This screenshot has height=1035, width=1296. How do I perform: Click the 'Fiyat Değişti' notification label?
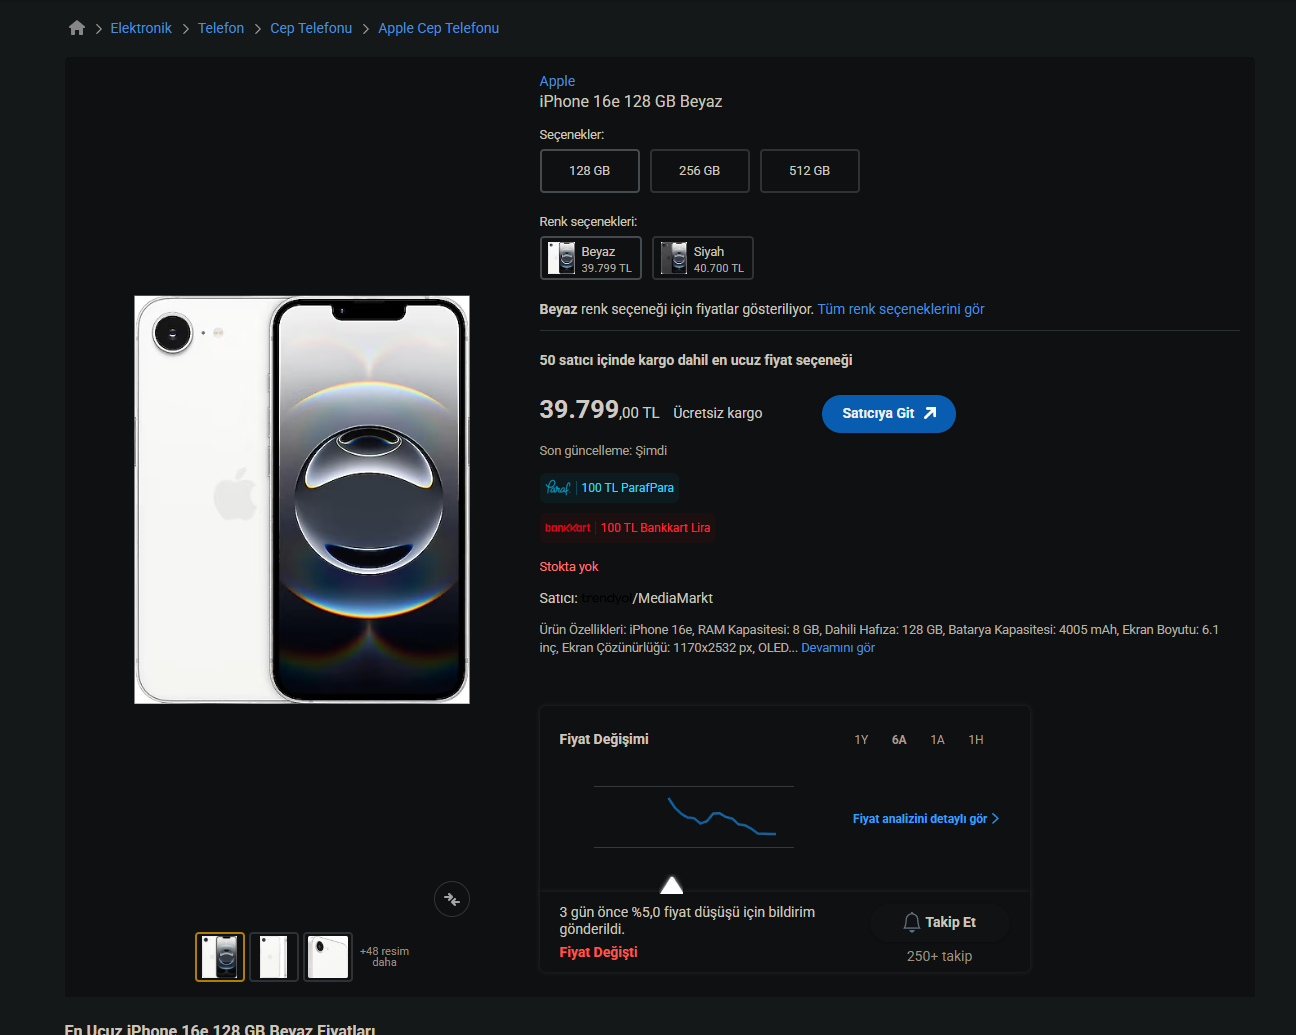[598, 952]
